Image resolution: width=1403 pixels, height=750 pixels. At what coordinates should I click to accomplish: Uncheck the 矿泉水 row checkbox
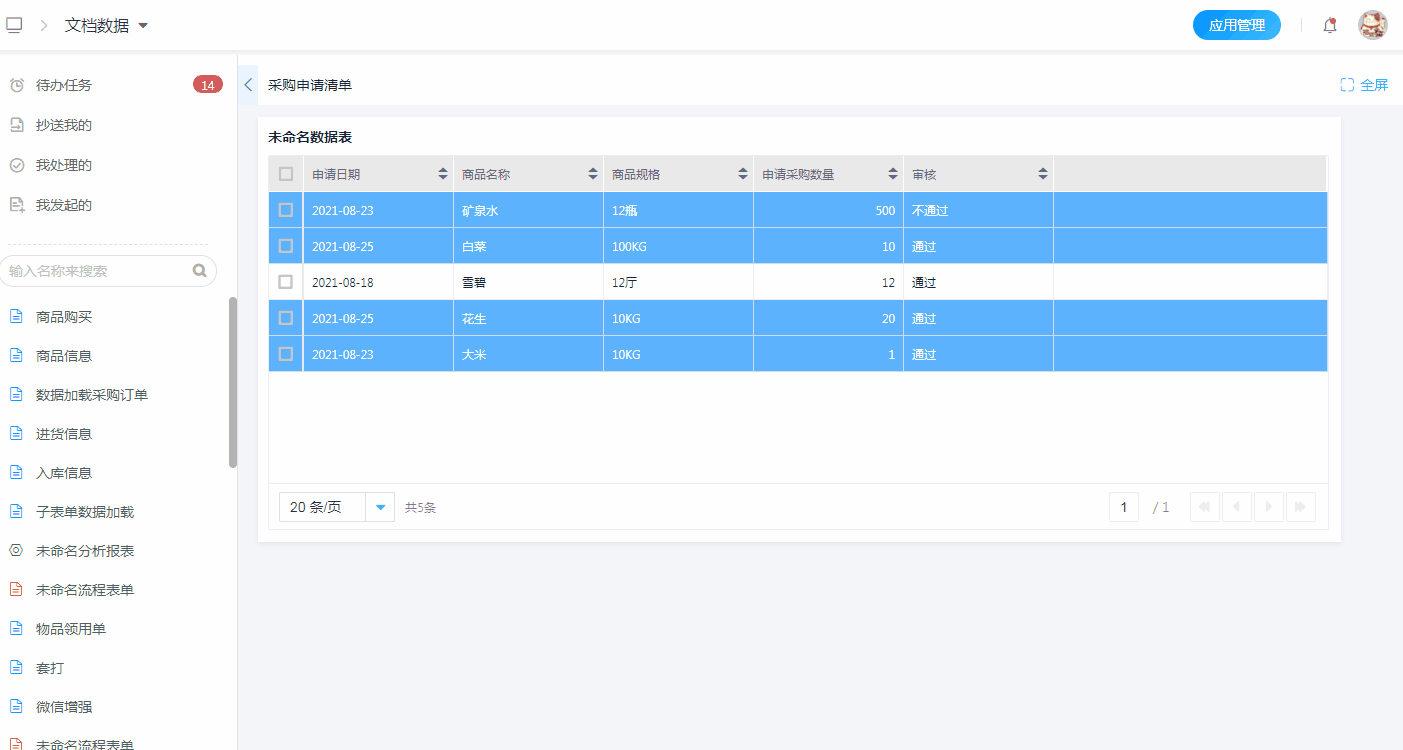click(x=286, y=210)
